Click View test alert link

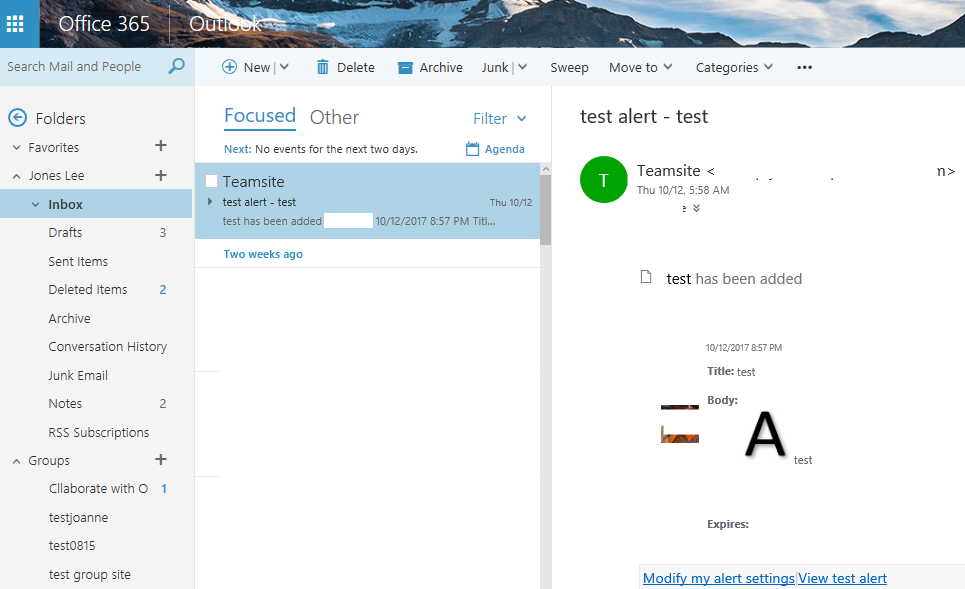pyautogui.click(x=843, y=579)
